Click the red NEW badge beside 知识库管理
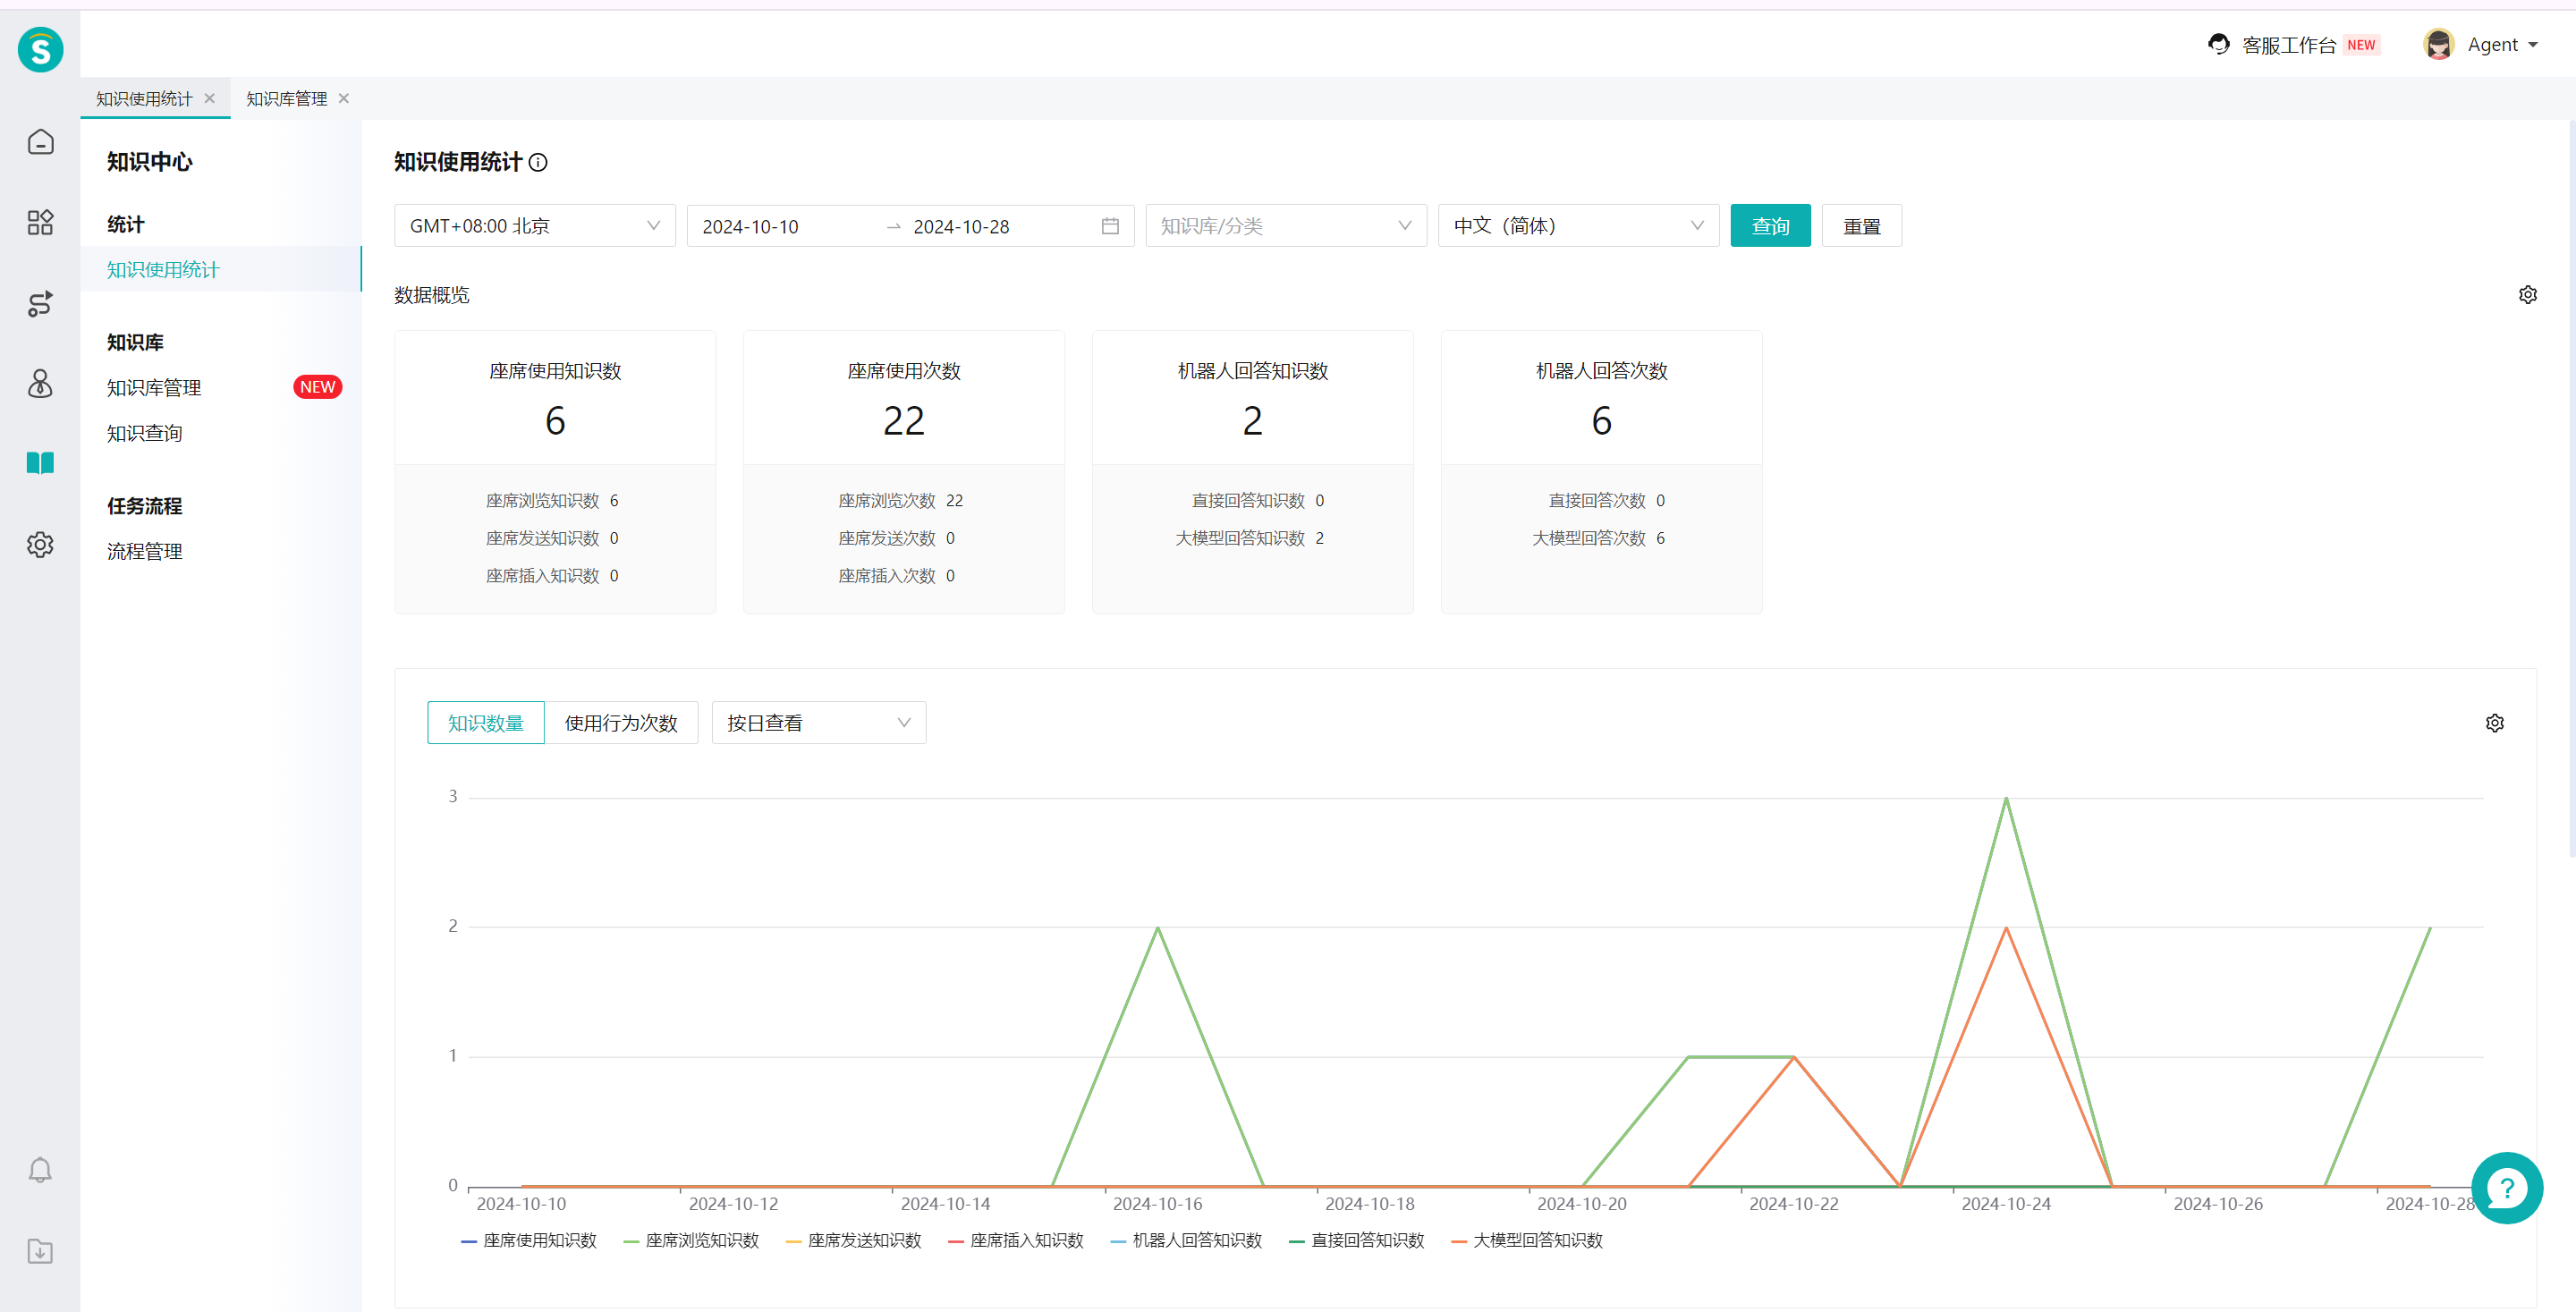2576x1312 pixels. [x=318, y=387]
